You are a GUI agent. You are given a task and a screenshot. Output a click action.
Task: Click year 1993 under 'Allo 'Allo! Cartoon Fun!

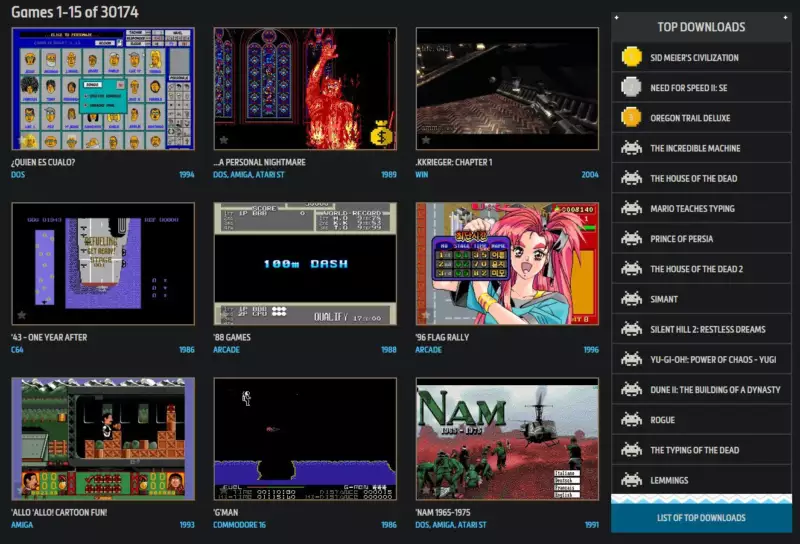pos(187,525)
